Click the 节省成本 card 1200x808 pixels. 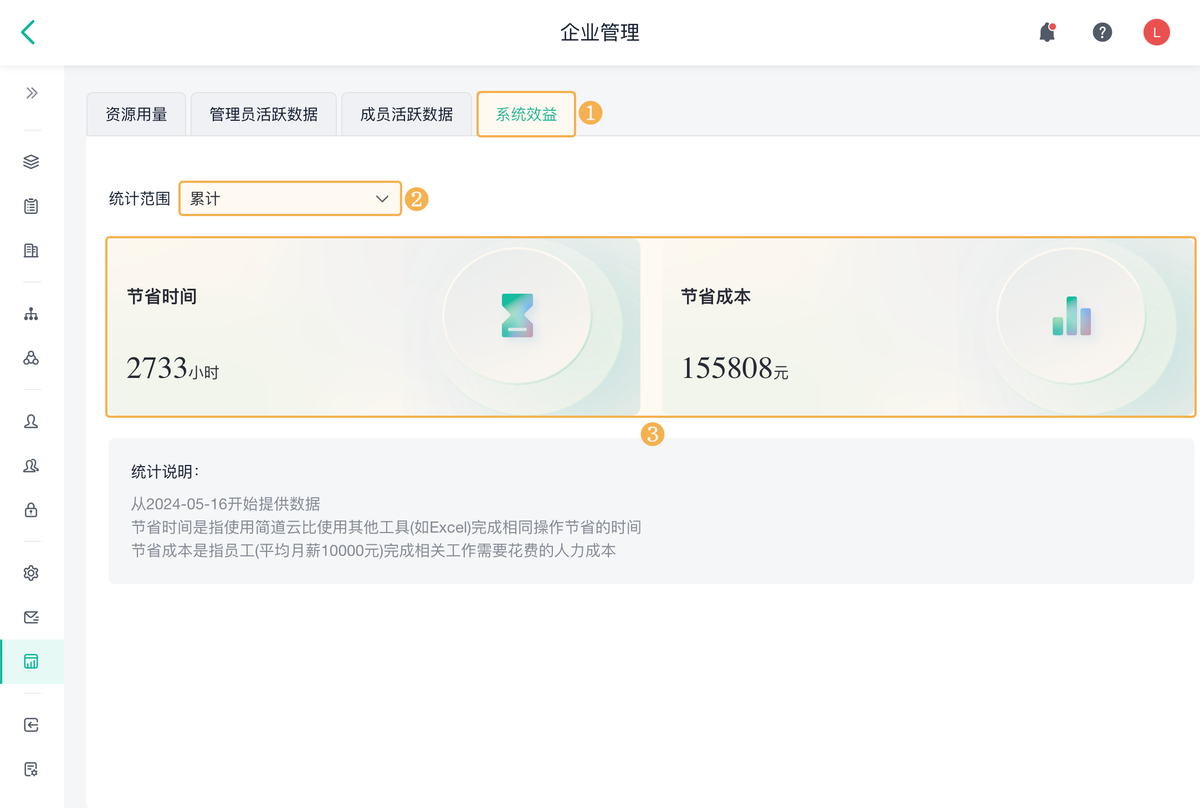pos(927,326)
